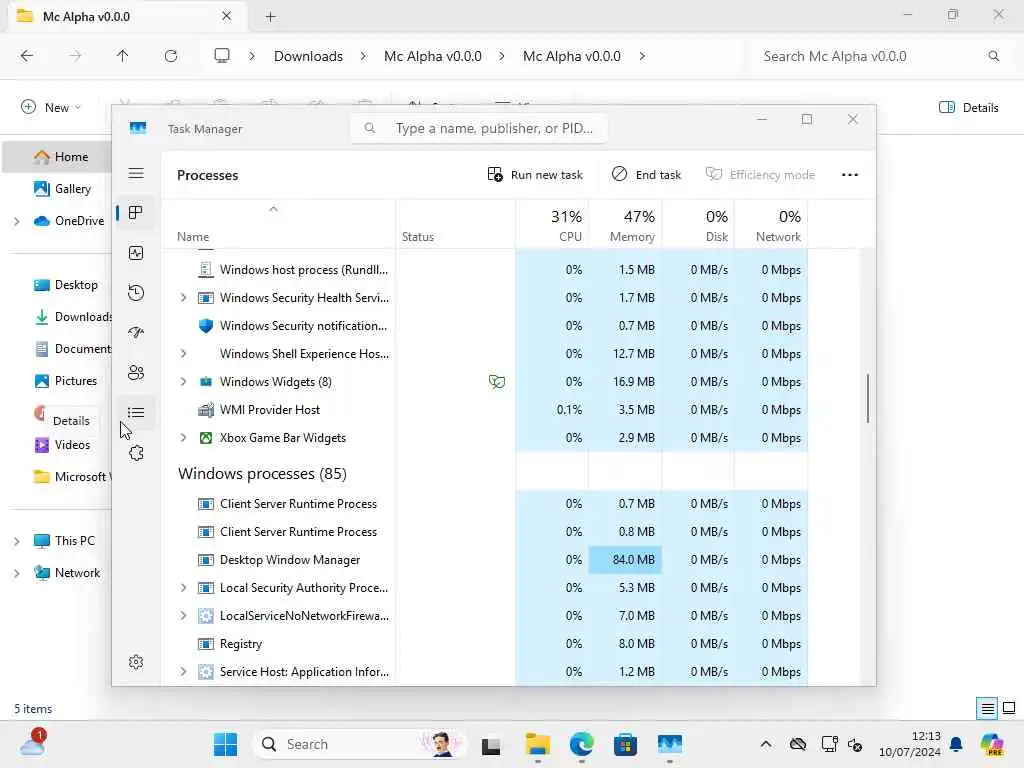Sort processes by Memory column

pyautogui.click(x=626, y=224)
